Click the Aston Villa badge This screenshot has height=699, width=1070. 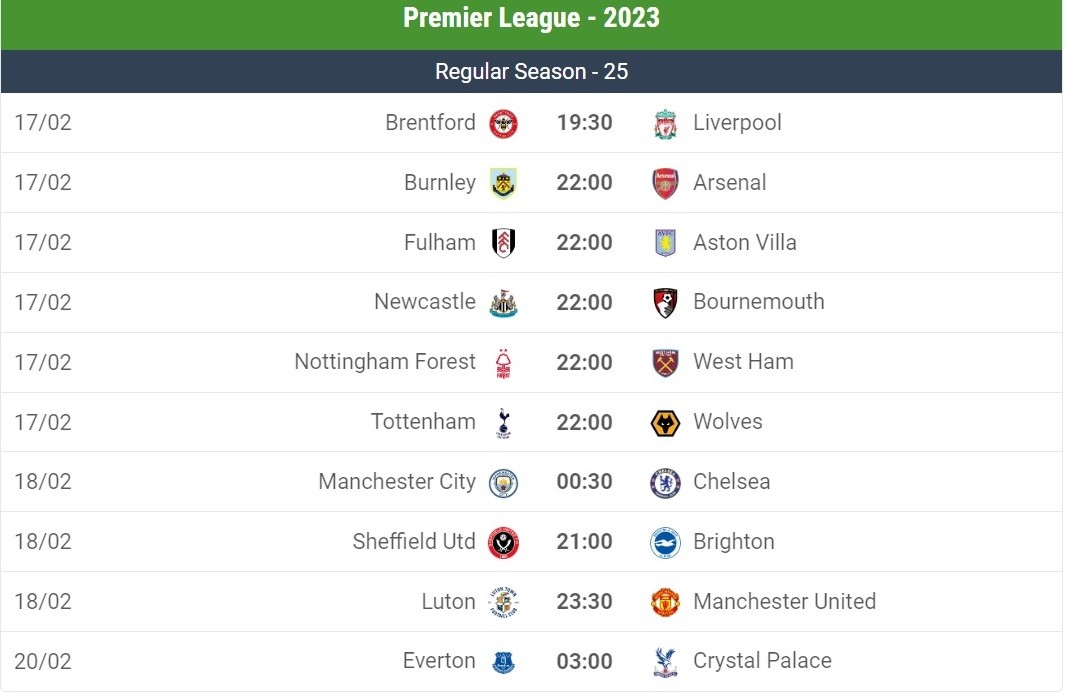coord(665,243)
